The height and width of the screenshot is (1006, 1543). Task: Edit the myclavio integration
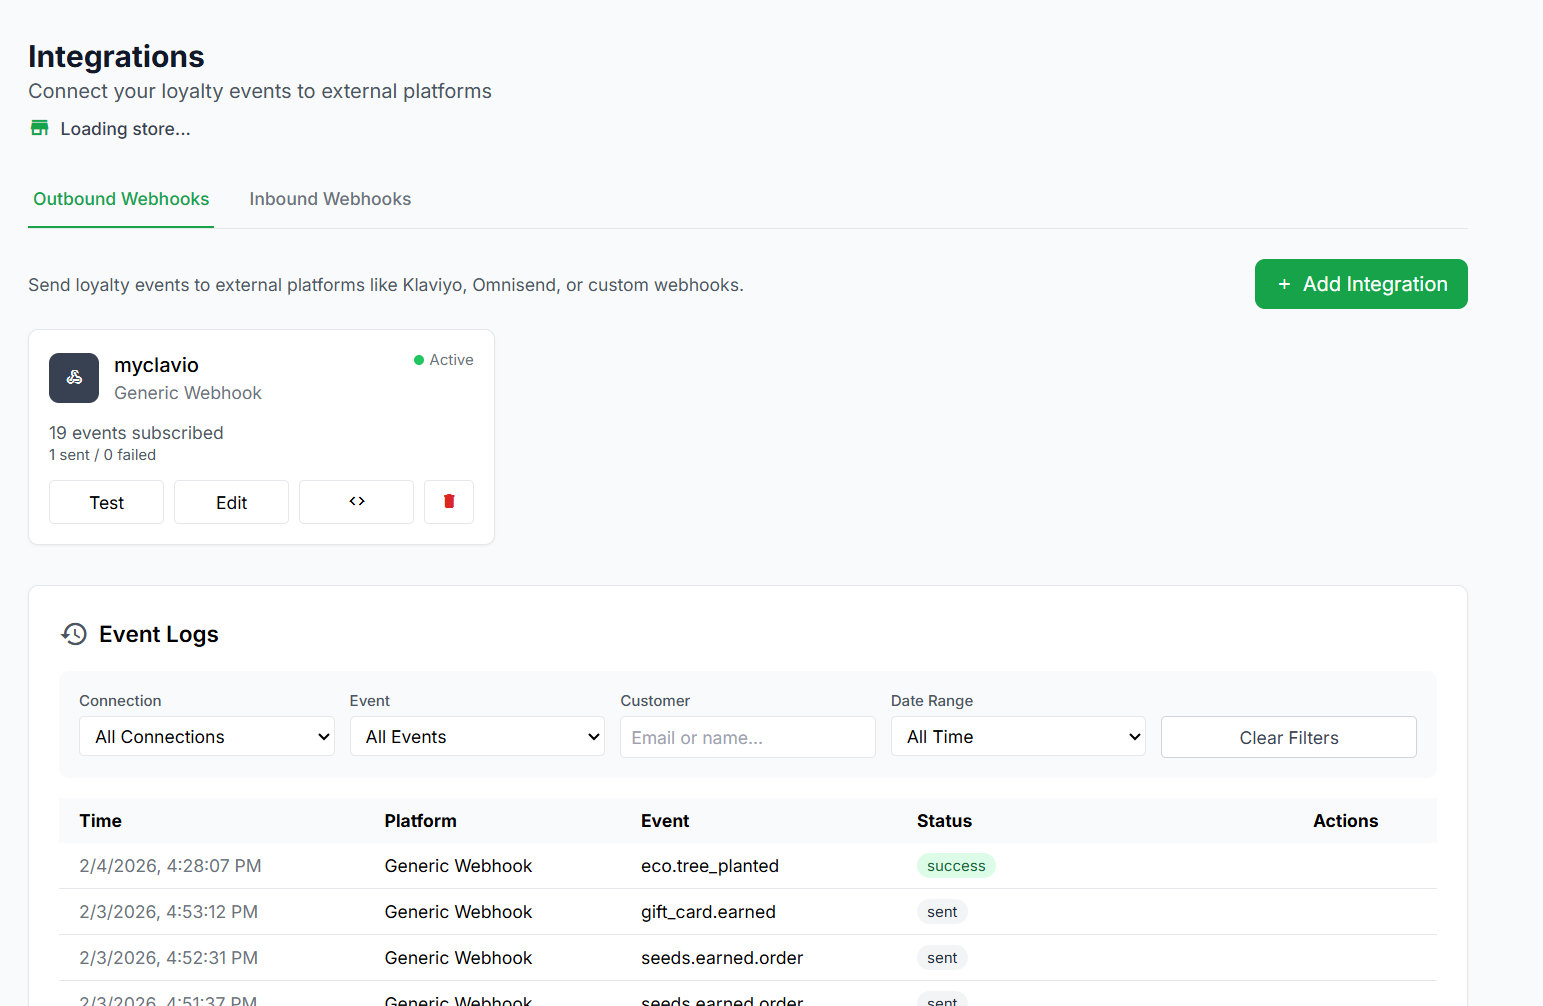tap(231, 502)
